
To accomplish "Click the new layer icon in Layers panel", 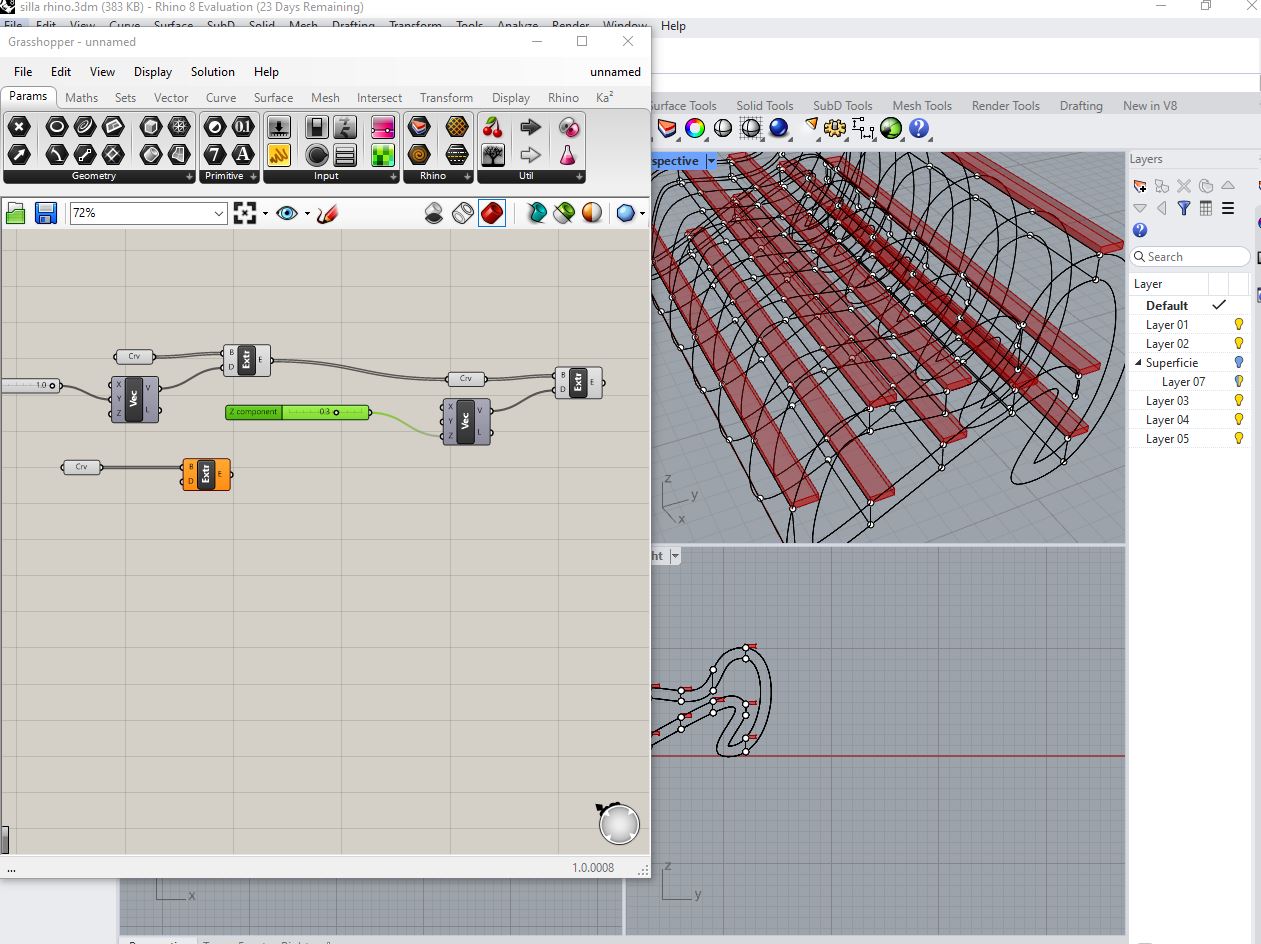I will [1140, 186].
